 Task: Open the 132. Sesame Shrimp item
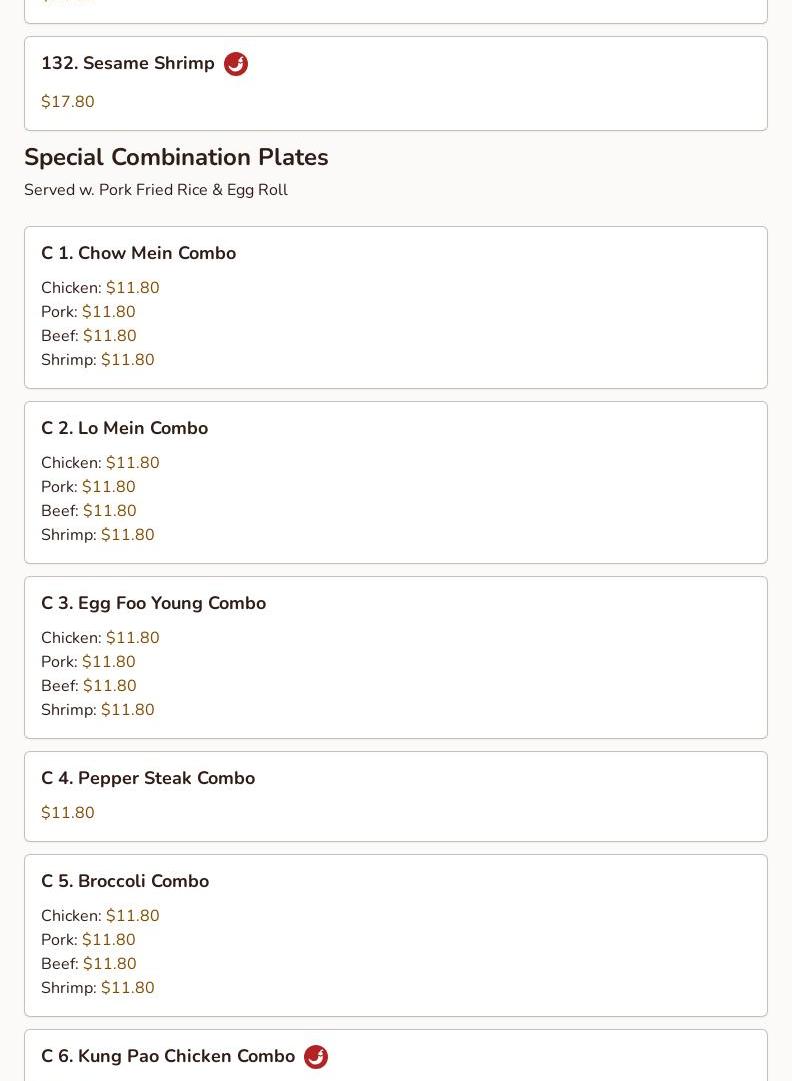click(x=128, y=63)
